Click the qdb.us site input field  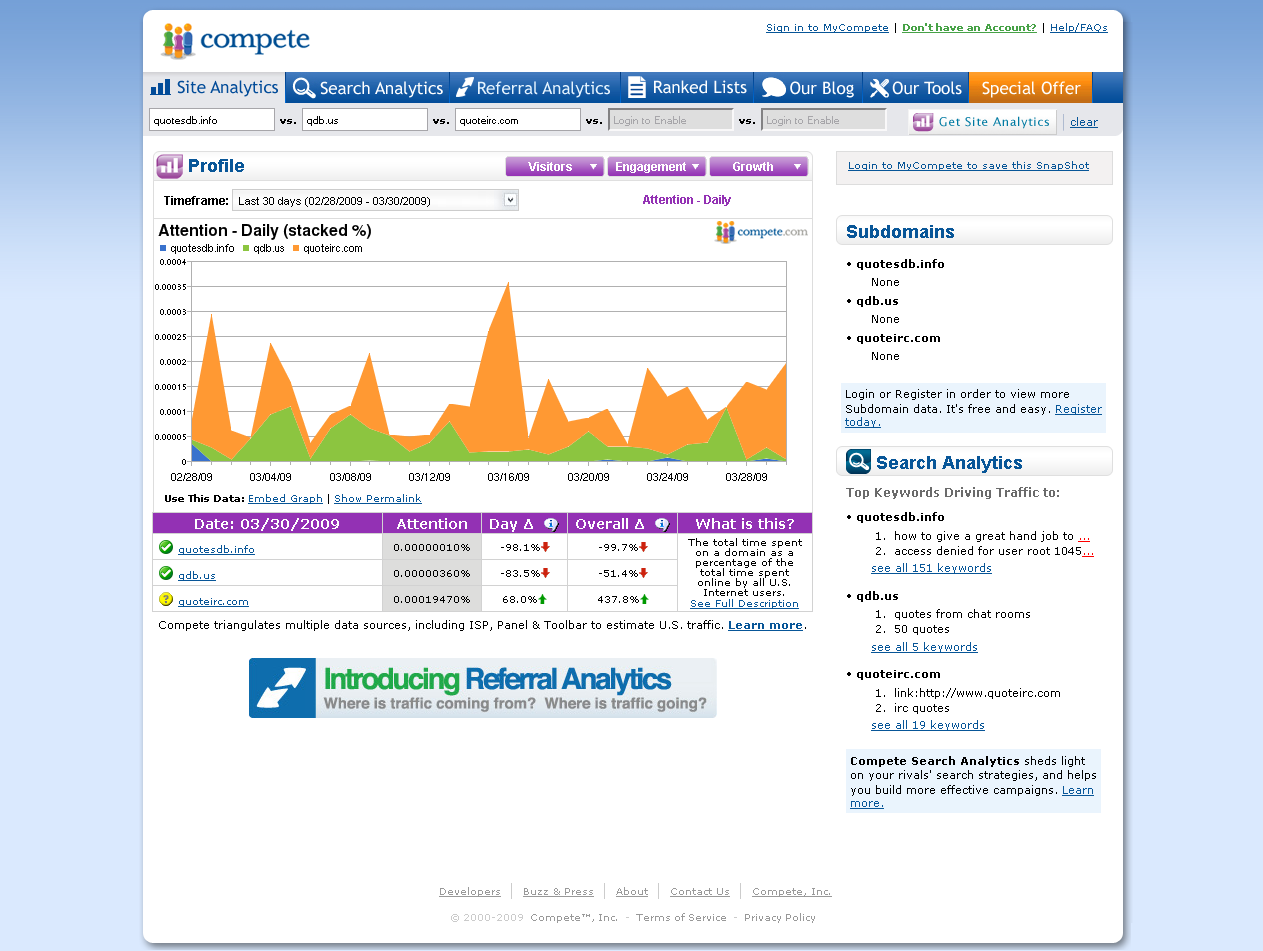(x=364, y=120)
